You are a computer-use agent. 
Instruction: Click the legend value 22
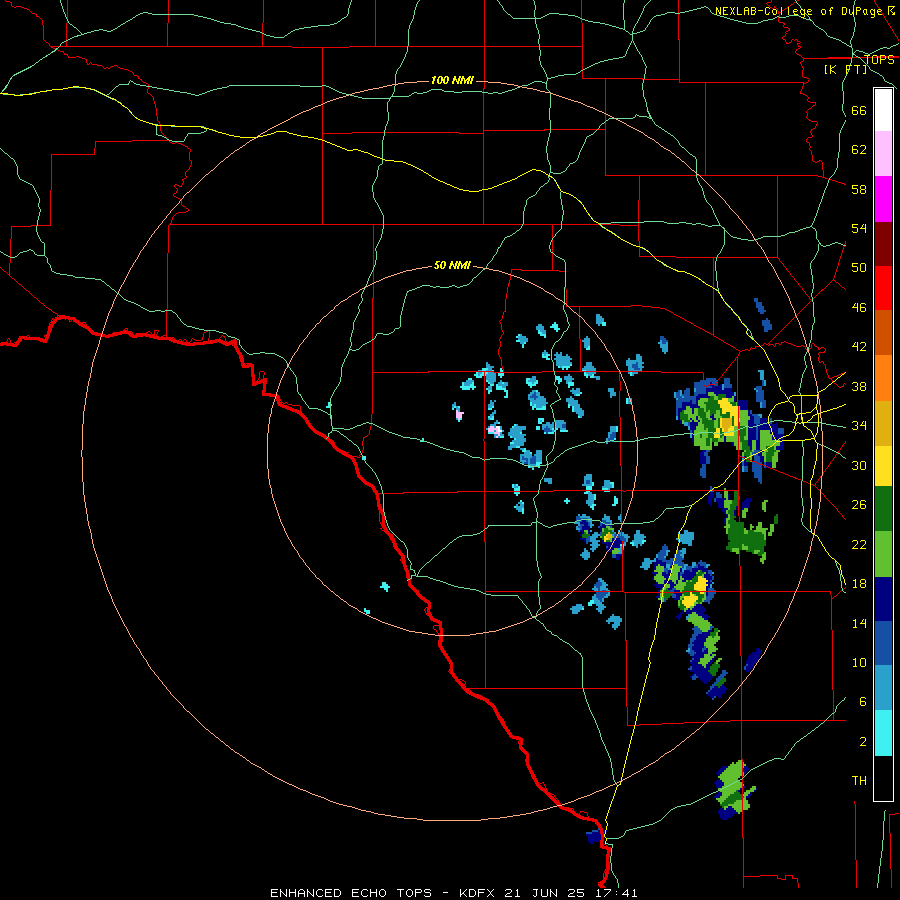859,545
